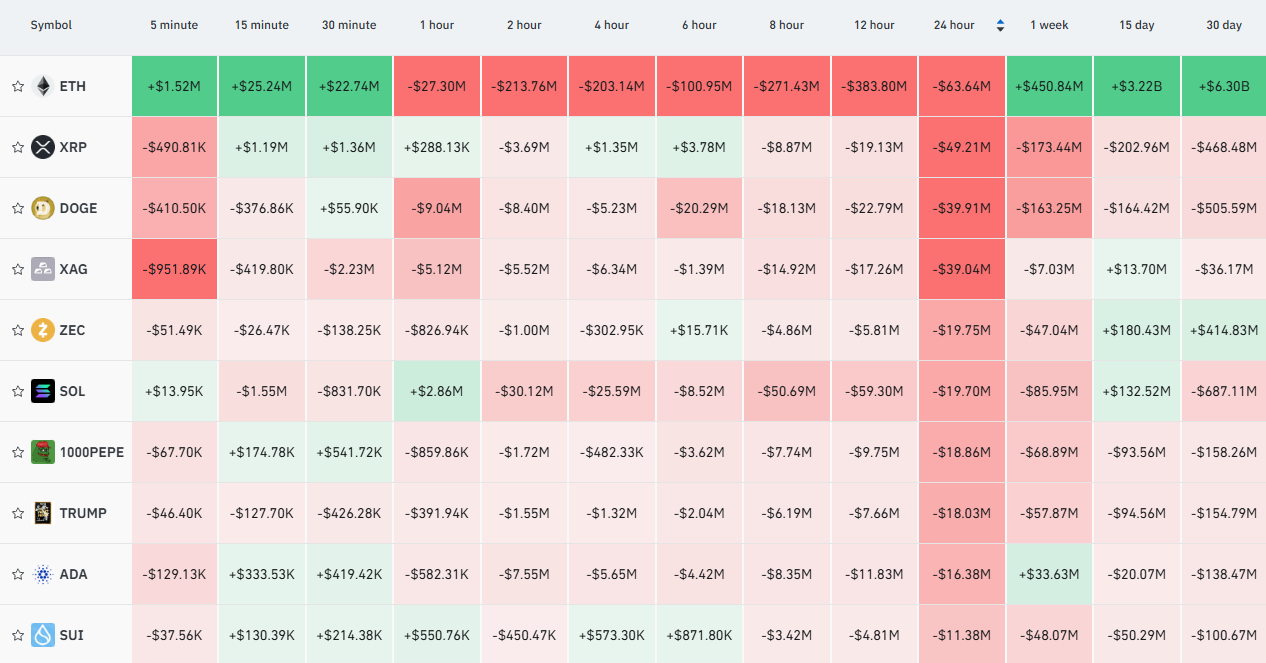Click the SOL coin logo icon
Screen dimensions: 1266x663
(x=42, y=392)
